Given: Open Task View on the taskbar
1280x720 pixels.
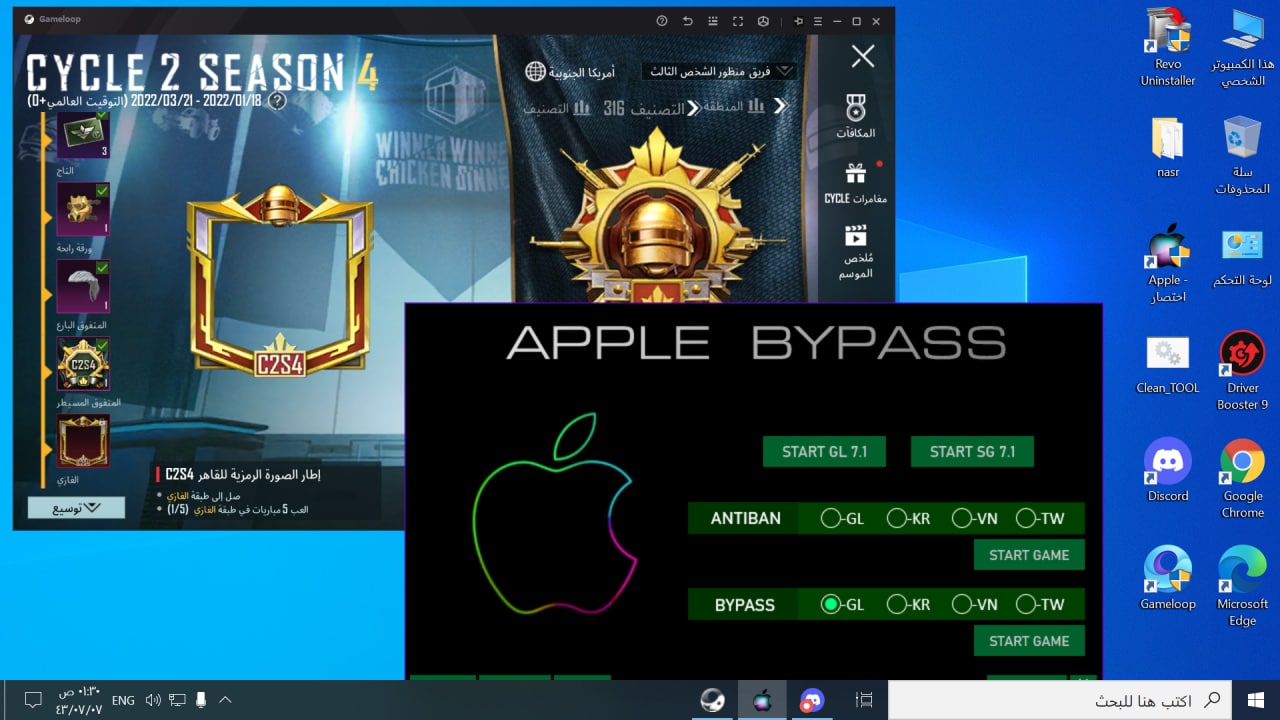Looking at the screenshot, I should coord(865,700).
